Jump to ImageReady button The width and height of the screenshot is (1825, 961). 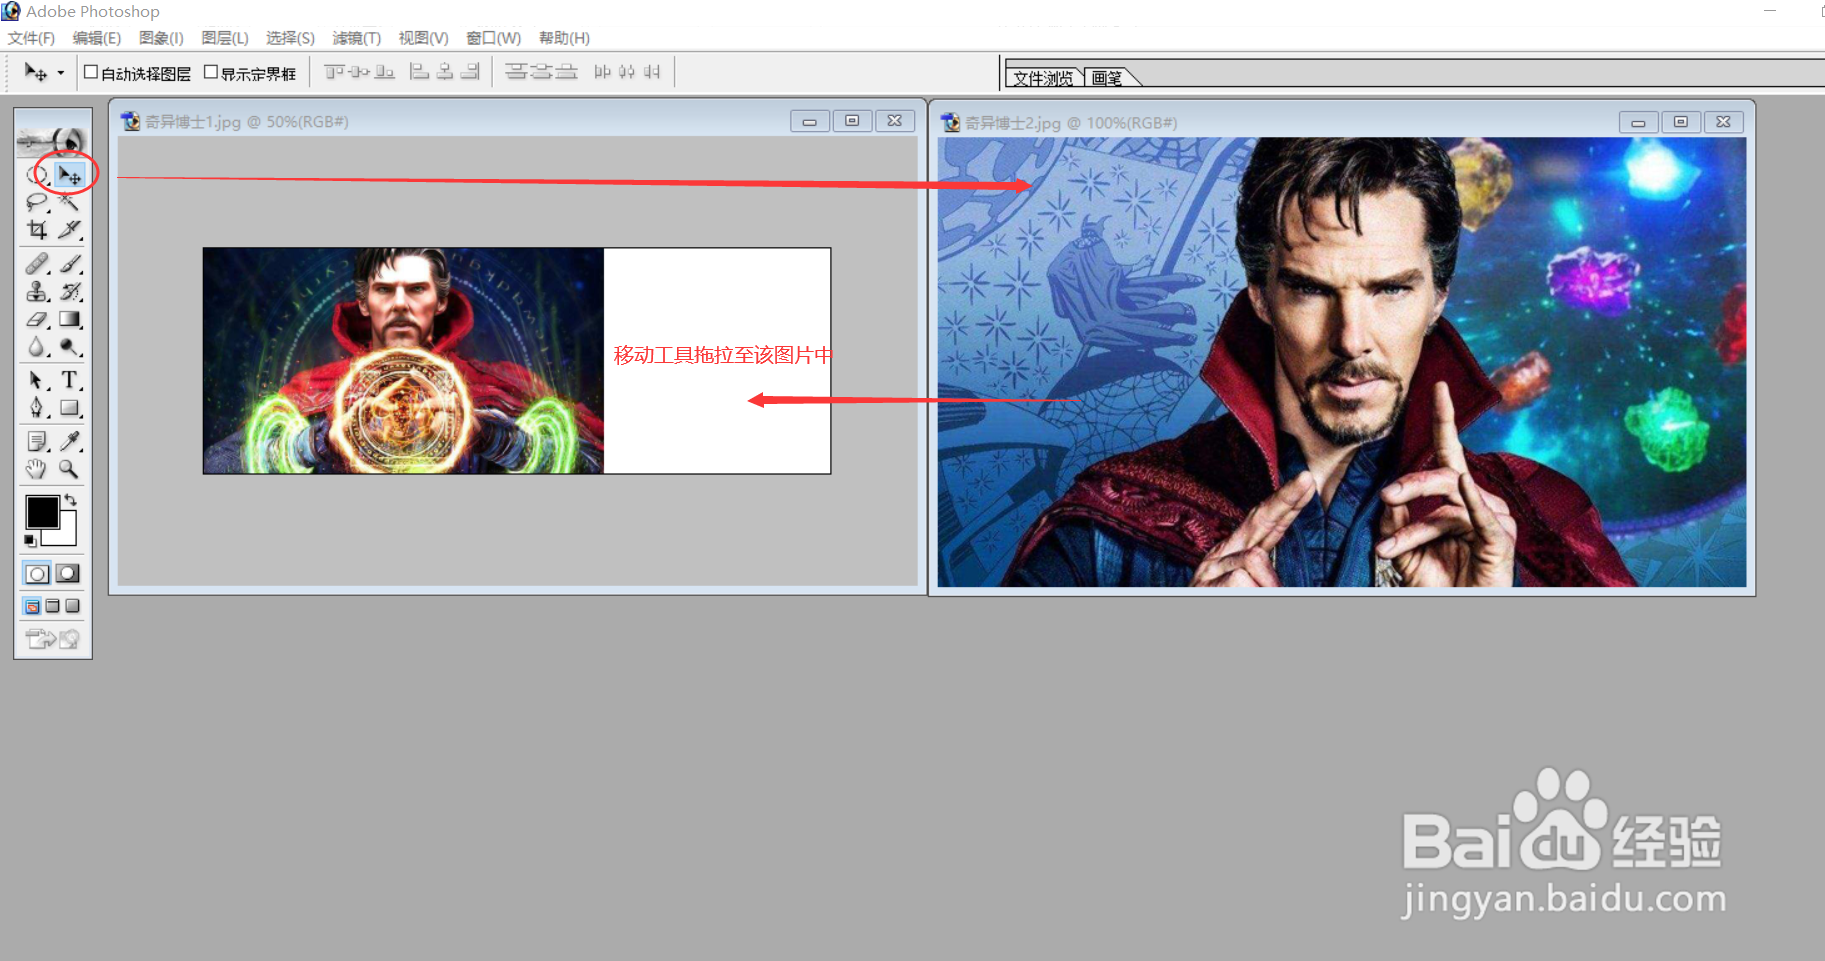[53, 639]
